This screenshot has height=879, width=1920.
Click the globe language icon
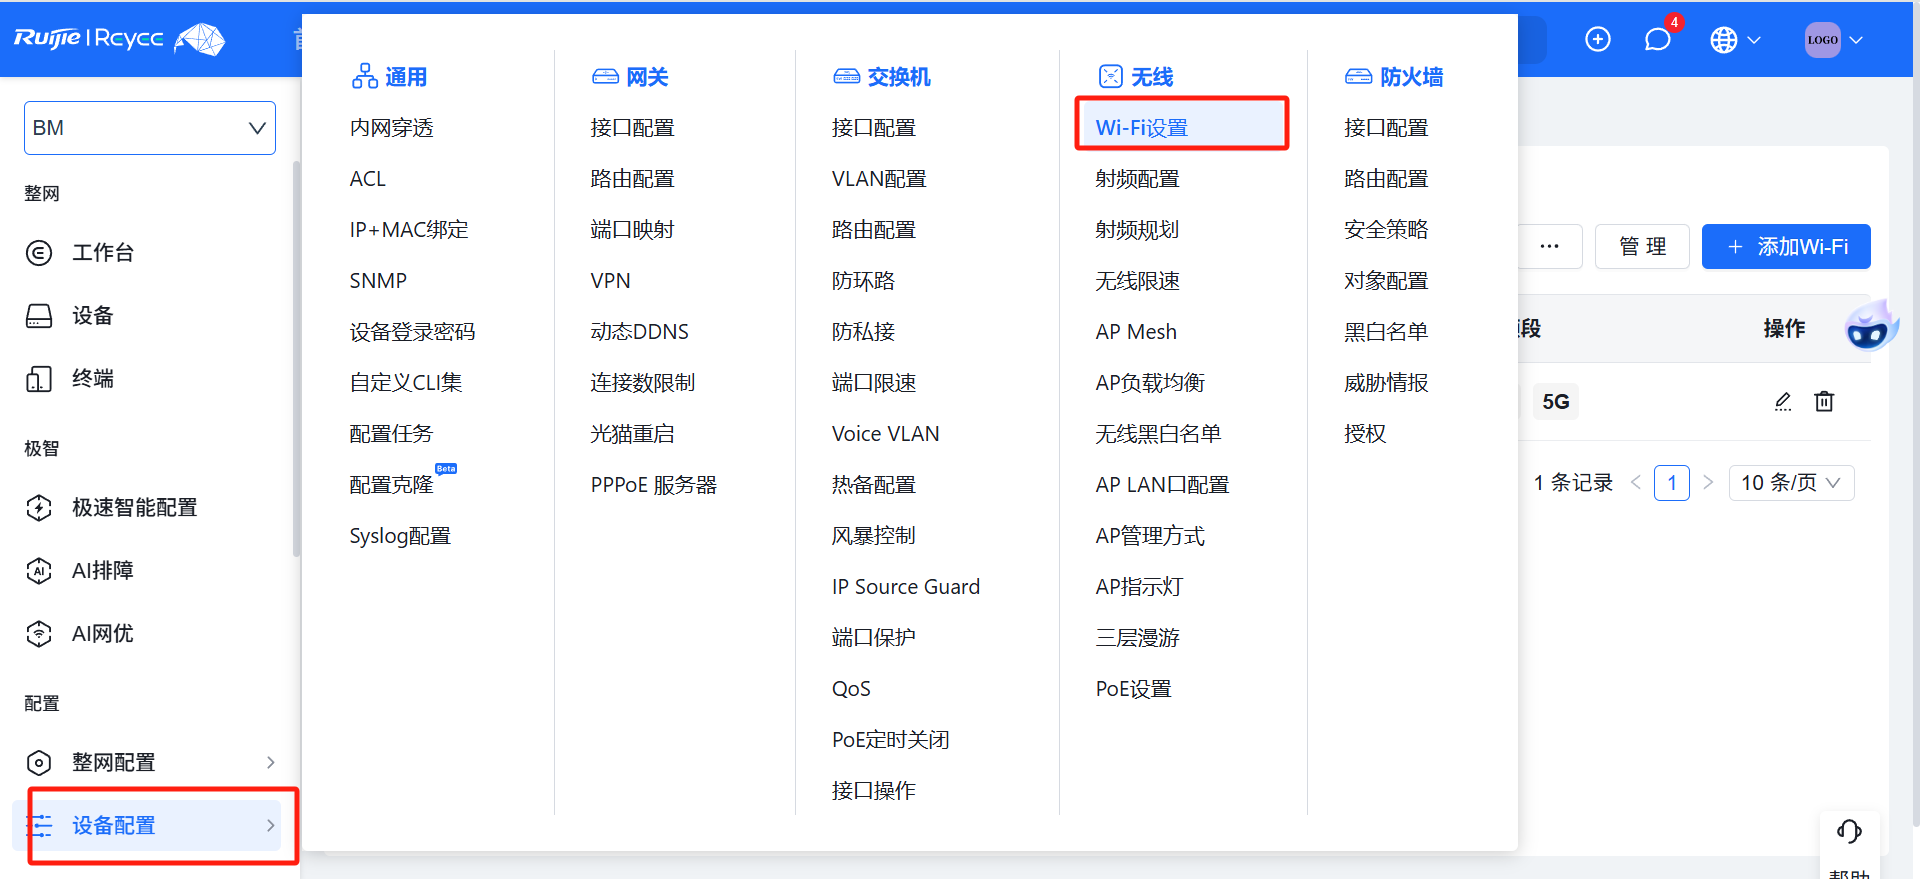[x=1723, y=40]
